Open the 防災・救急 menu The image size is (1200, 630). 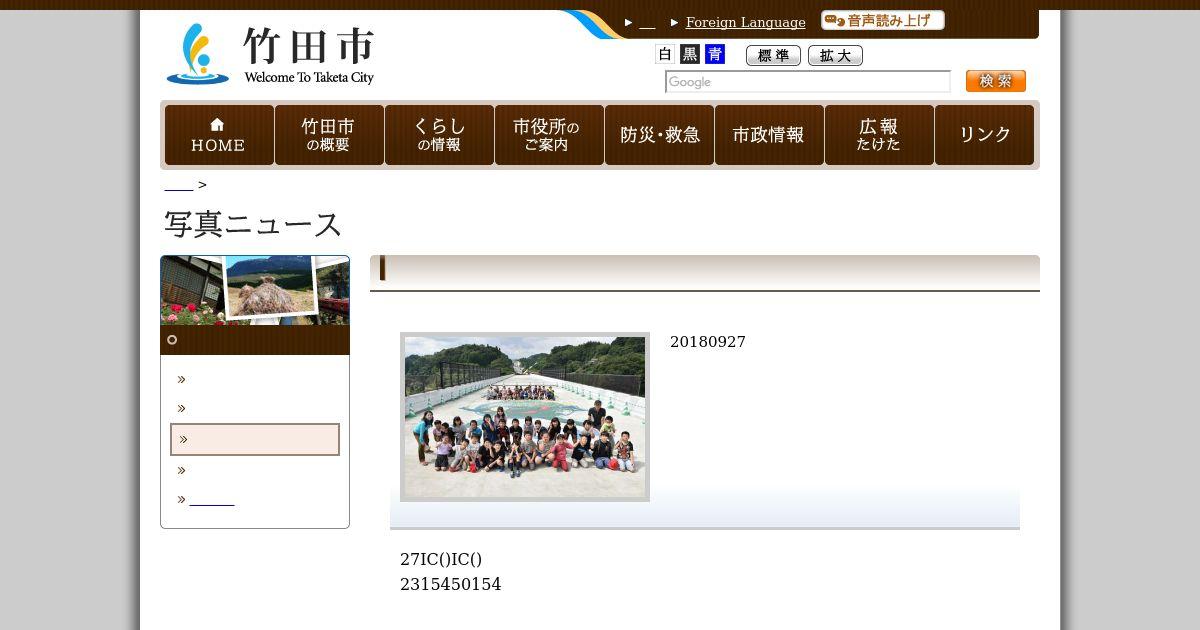pyautogui.click(x=659, y=135)
